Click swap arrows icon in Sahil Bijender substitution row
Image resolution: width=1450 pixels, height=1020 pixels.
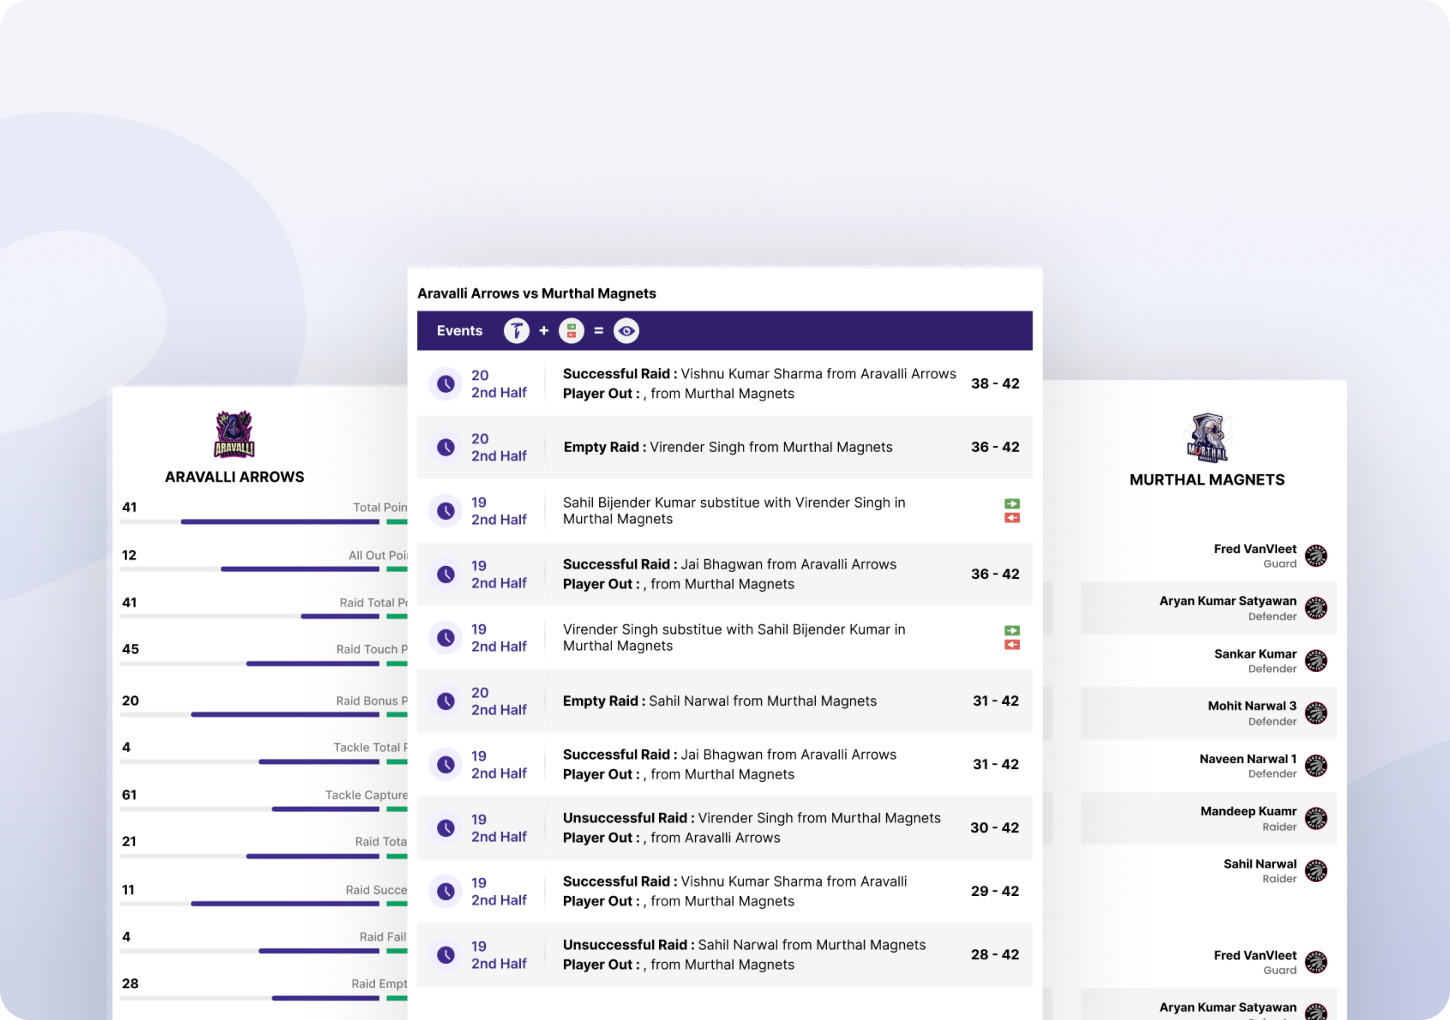coord(1012,511)
